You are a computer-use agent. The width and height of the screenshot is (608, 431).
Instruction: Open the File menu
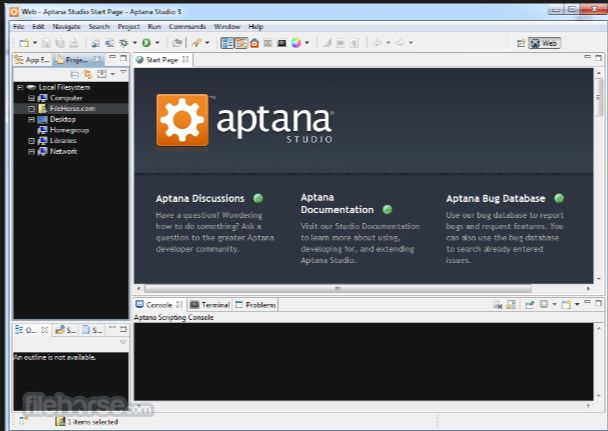(x=18, y=26)
